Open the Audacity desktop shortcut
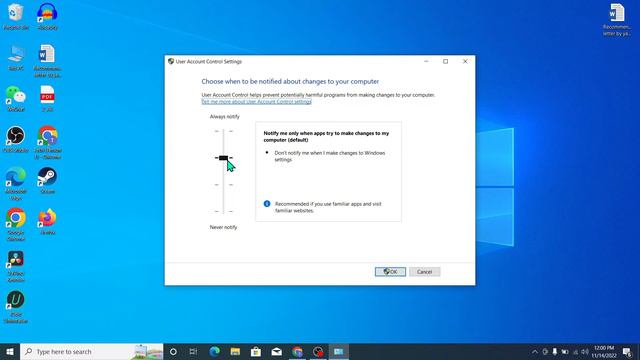The height and width of the screenshot is (360, 640). point(47,16)
